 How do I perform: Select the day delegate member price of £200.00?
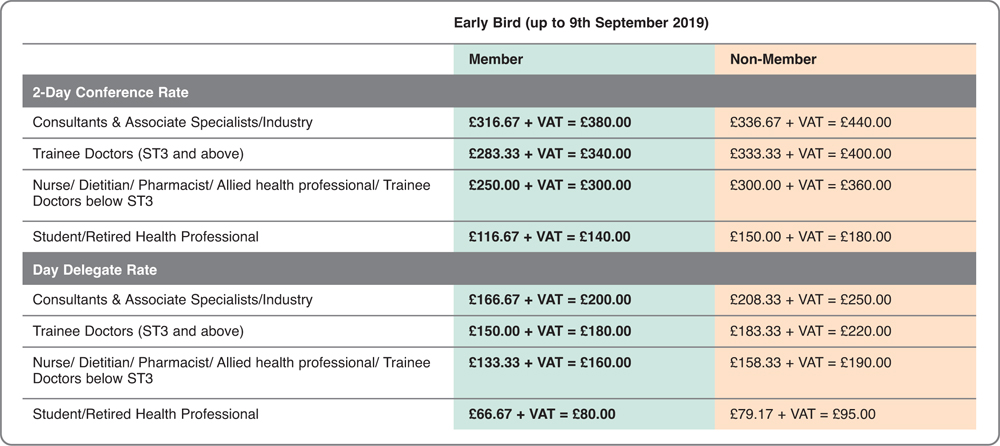click(x=550, y=300)
